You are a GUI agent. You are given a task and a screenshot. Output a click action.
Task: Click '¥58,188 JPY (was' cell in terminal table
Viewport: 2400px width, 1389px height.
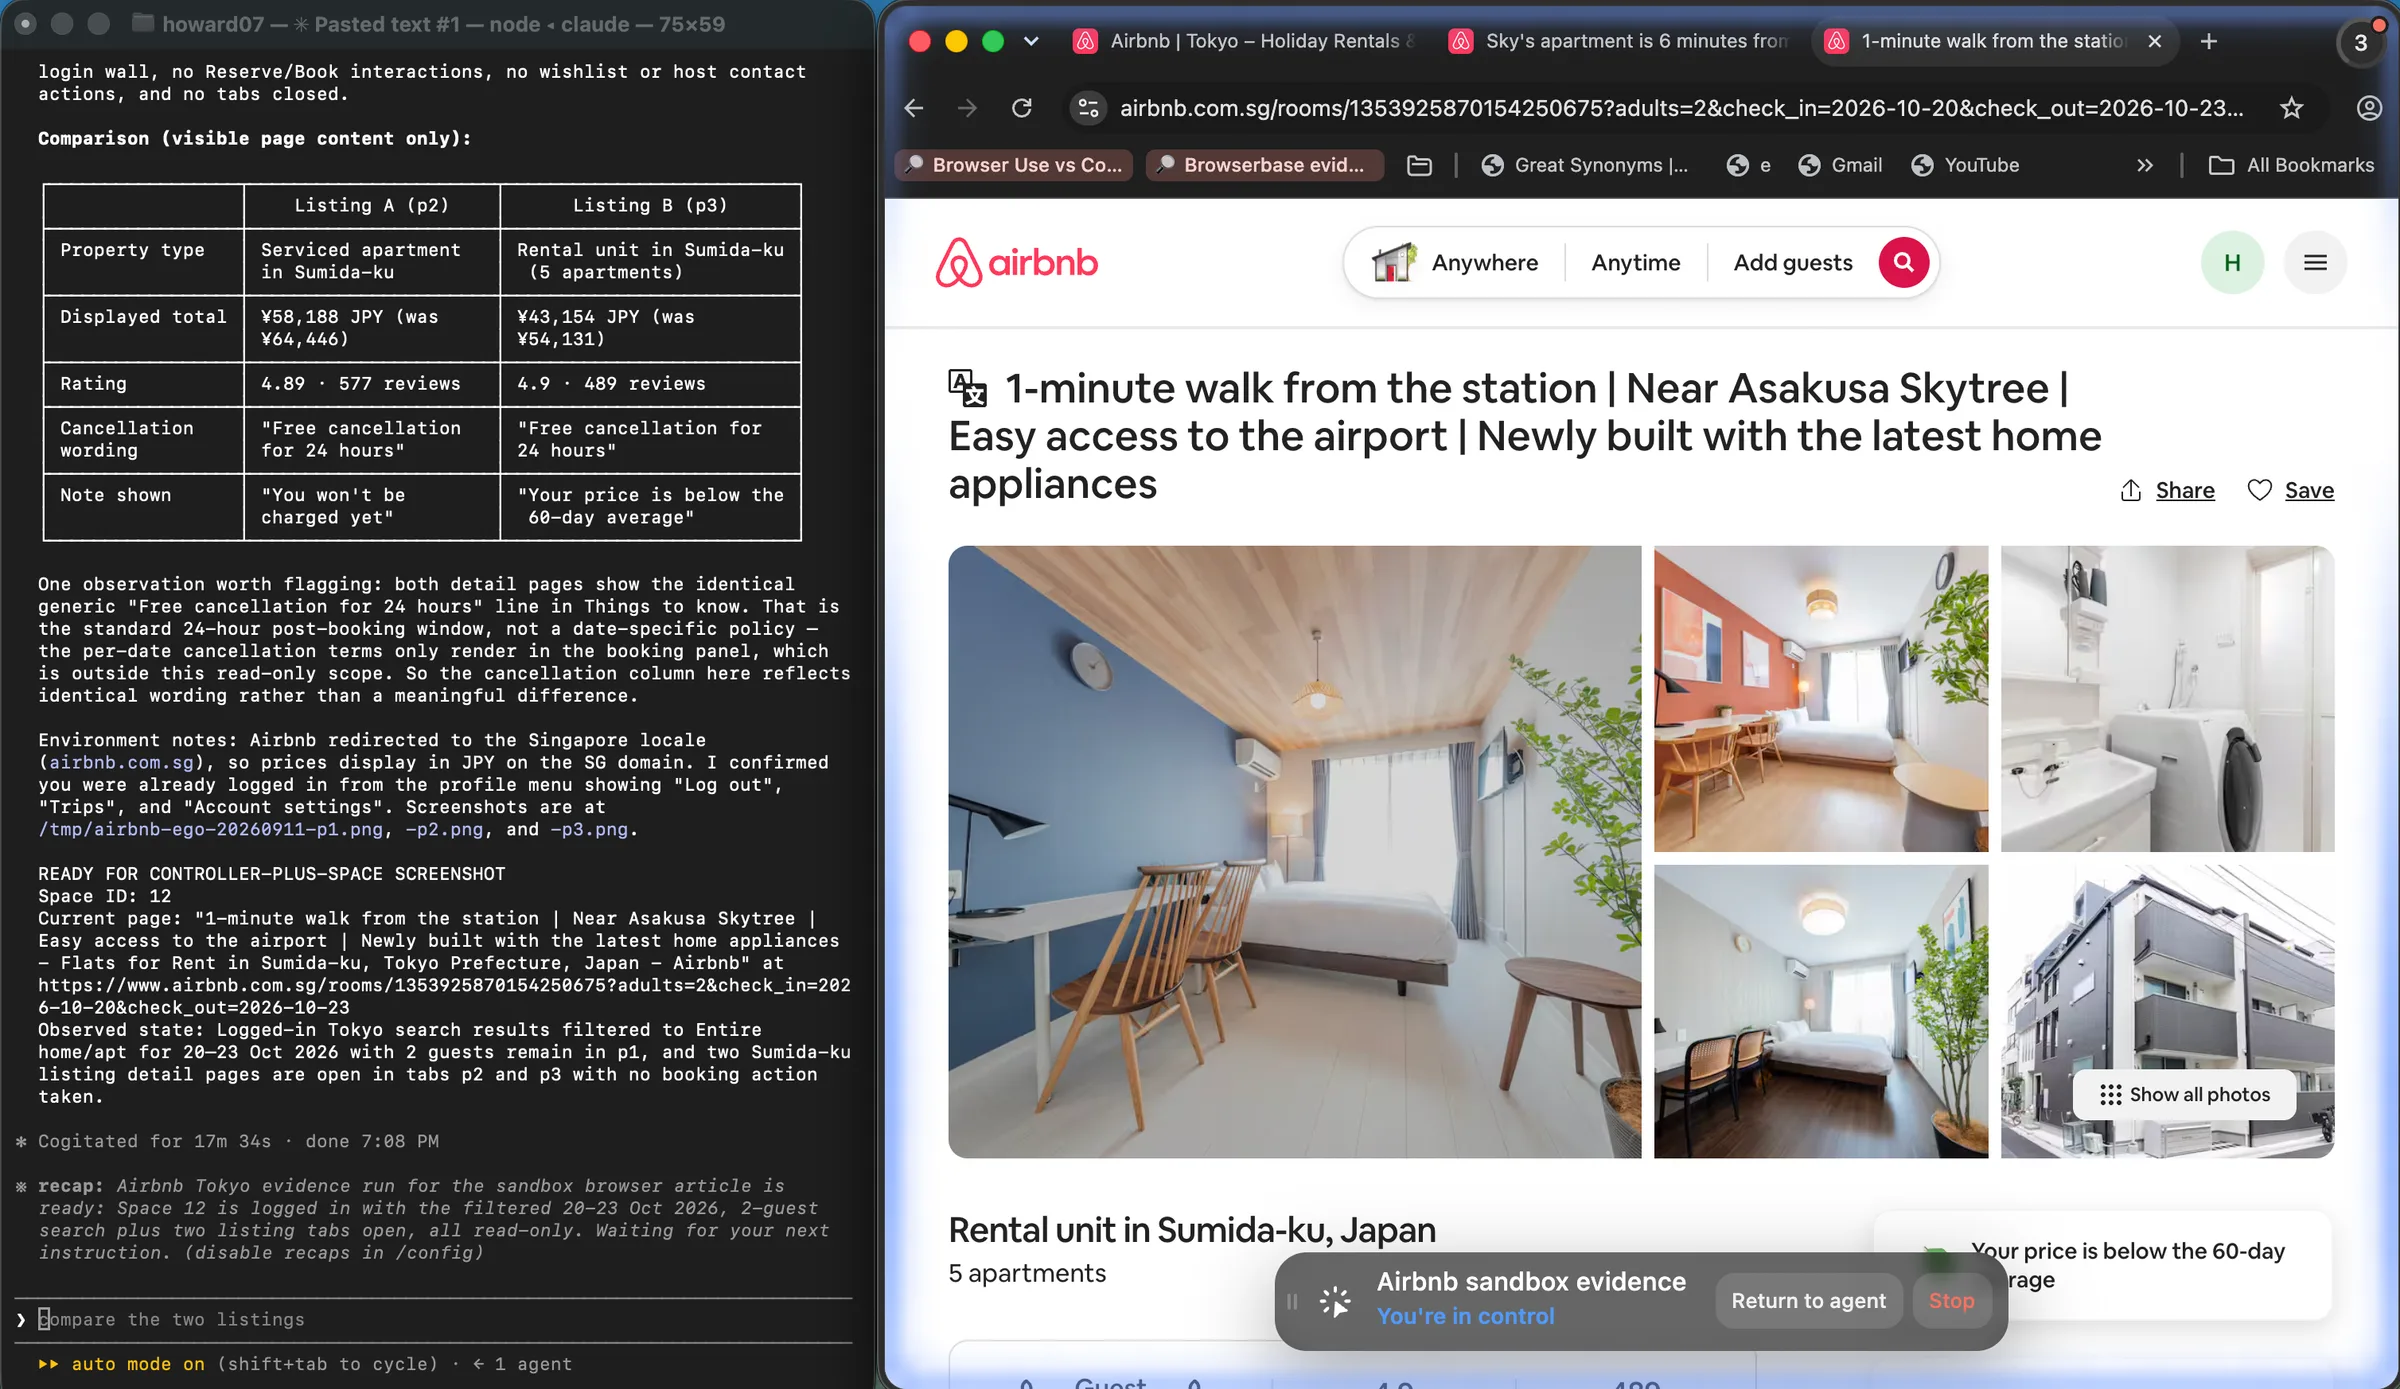(350, 317)
